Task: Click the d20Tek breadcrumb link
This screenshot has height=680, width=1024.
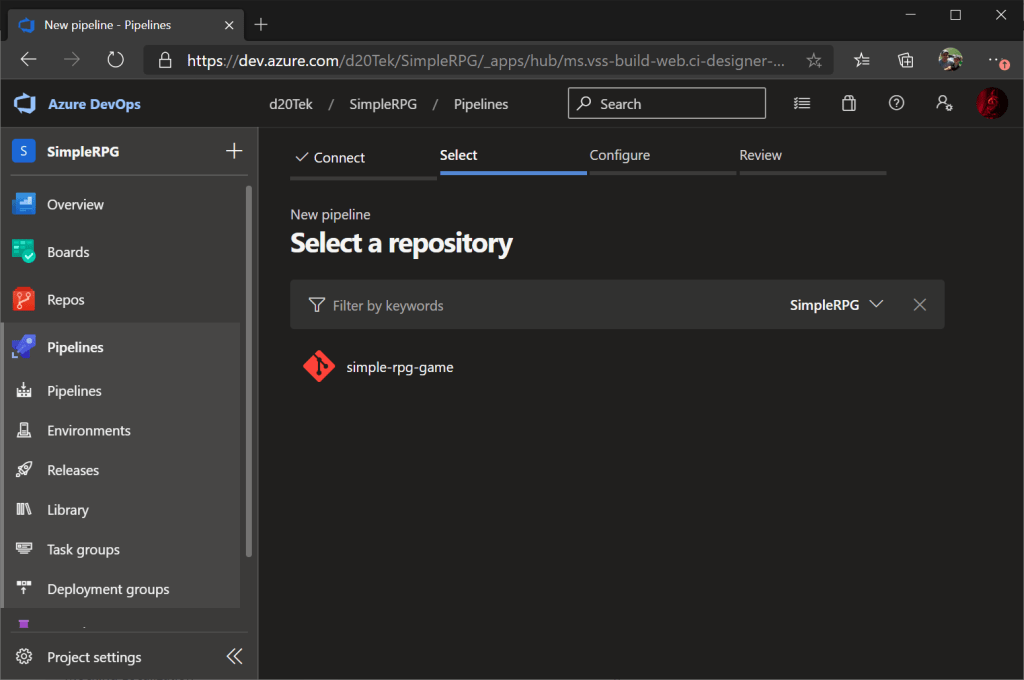Action: 291,104
